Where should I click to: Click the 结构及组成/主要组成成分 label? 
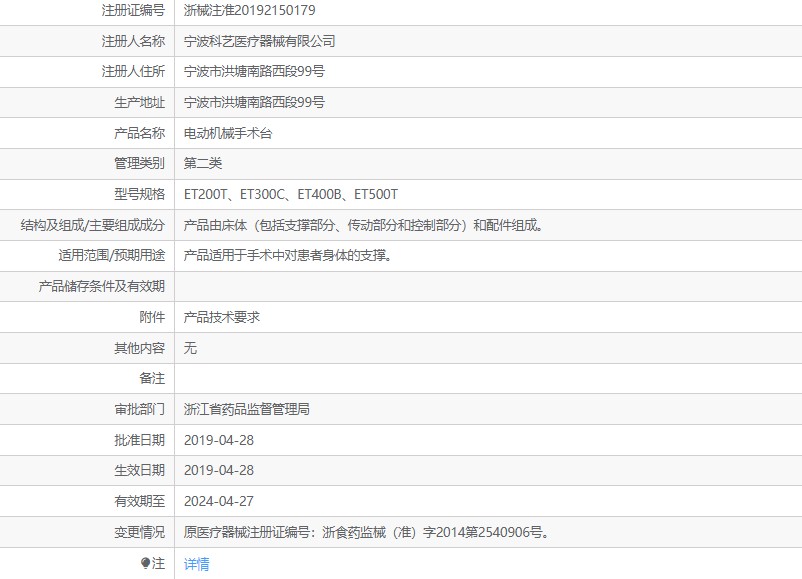point(93,225)
